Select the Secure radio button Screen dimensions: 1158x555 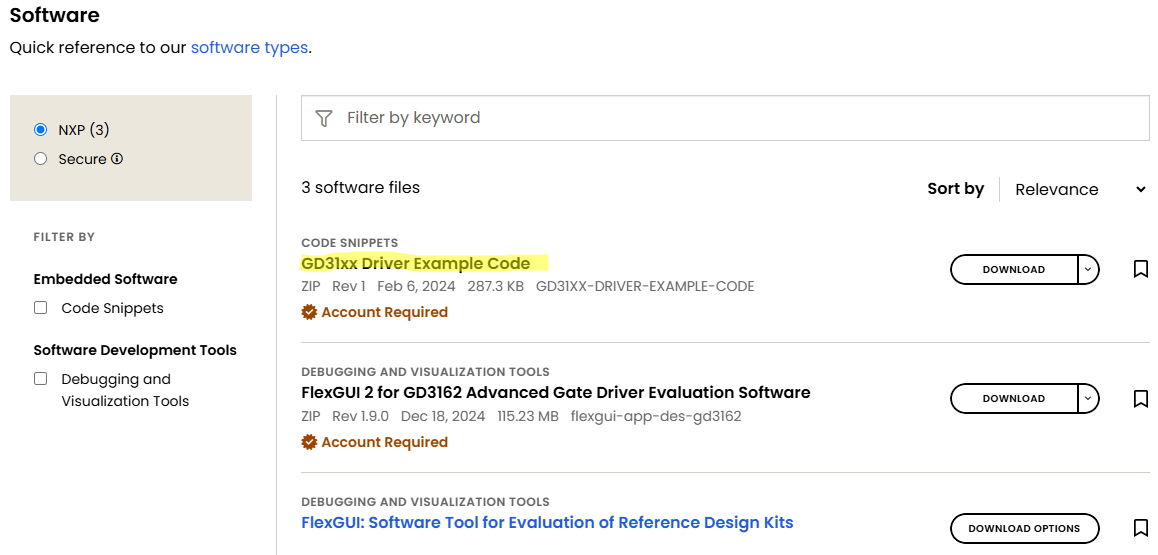(x=41, y=159)
